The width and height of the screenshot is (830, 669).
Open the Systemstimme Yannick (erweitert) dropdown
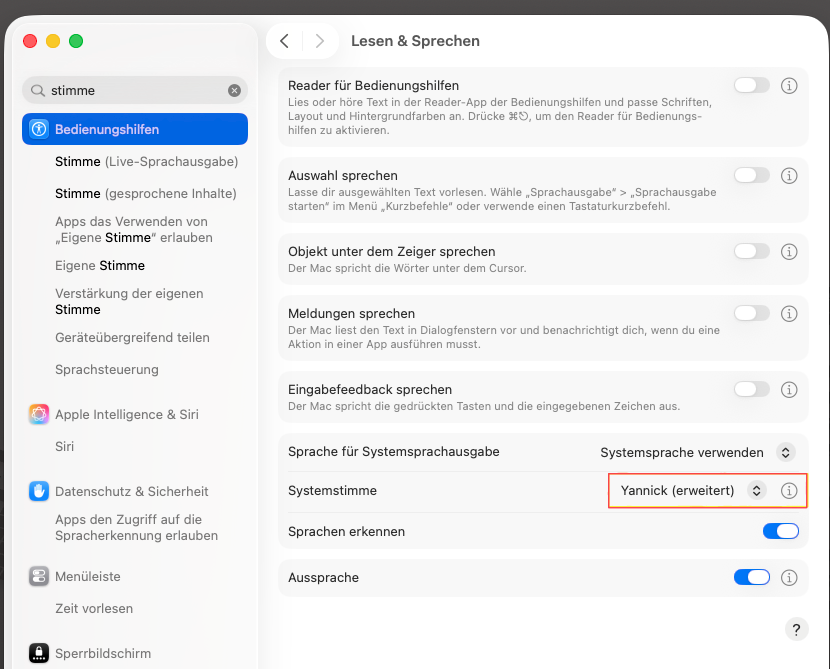pos(692,490)
